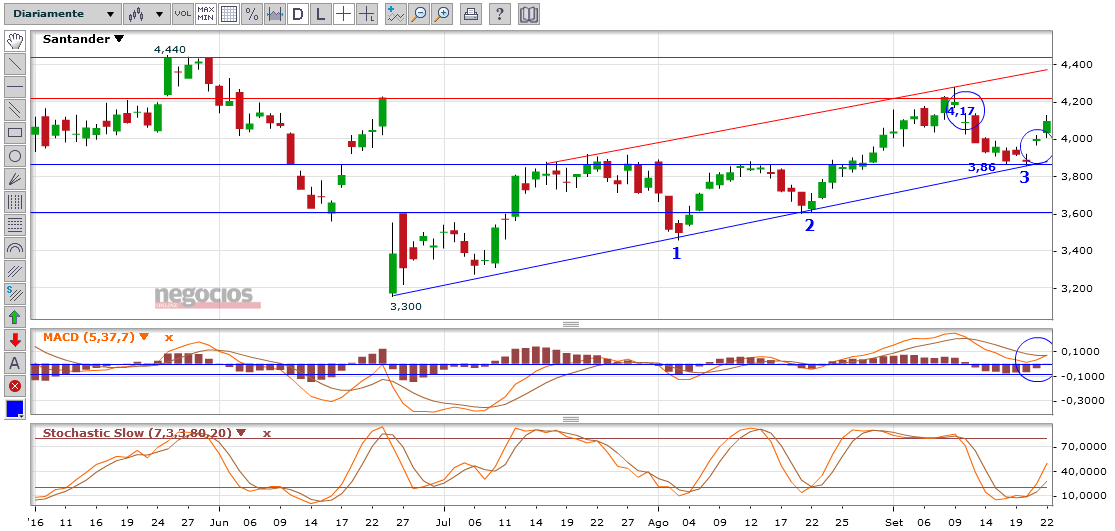Select the hand pan tool
The image size is (1115, 531).
pos(15,41)
